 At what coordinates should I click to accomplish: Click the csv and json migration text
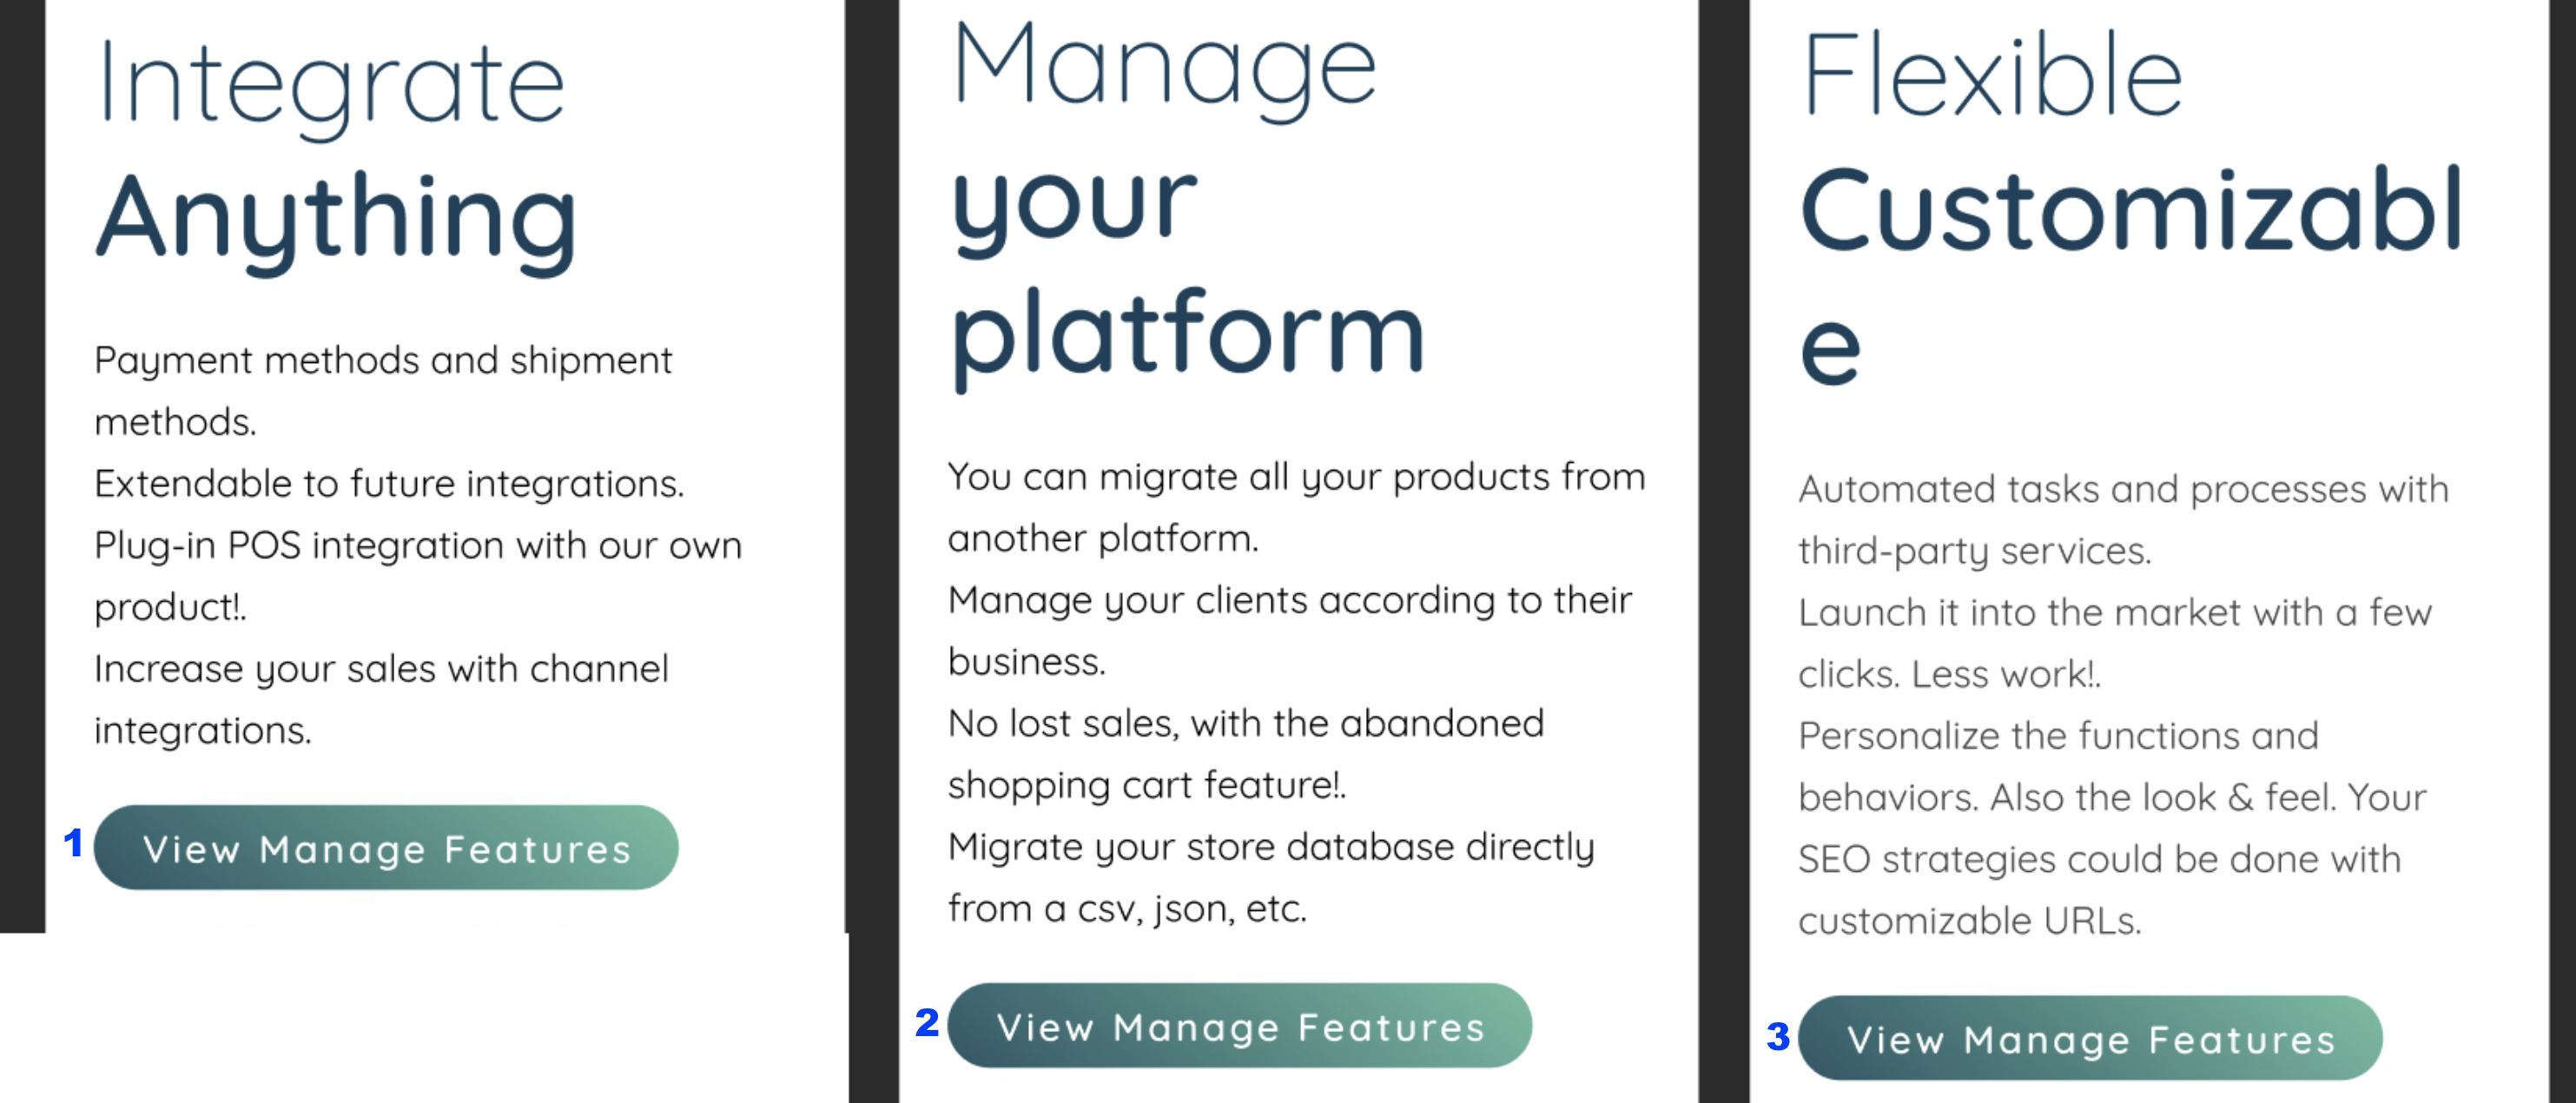click(x=1270, y=877)
